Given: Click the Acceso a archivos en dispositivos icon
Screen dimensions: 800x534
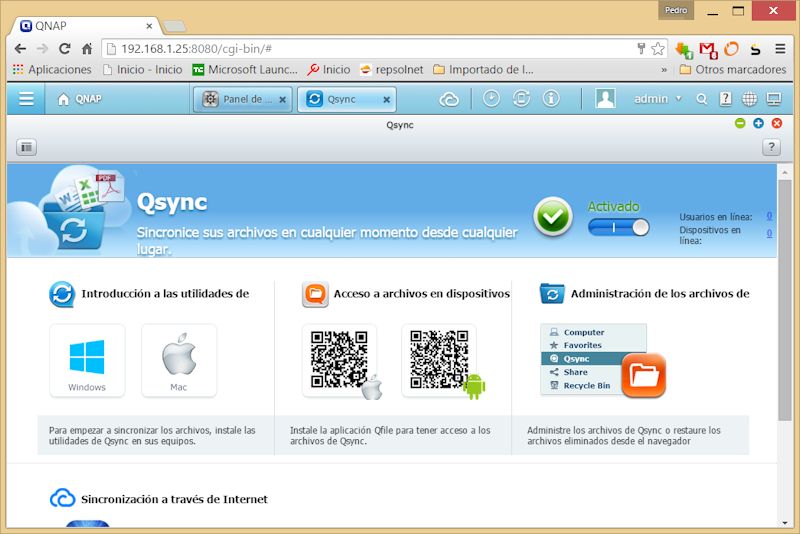Looking at the screenshot, I should pyautogui.click(x=315, y=294).
